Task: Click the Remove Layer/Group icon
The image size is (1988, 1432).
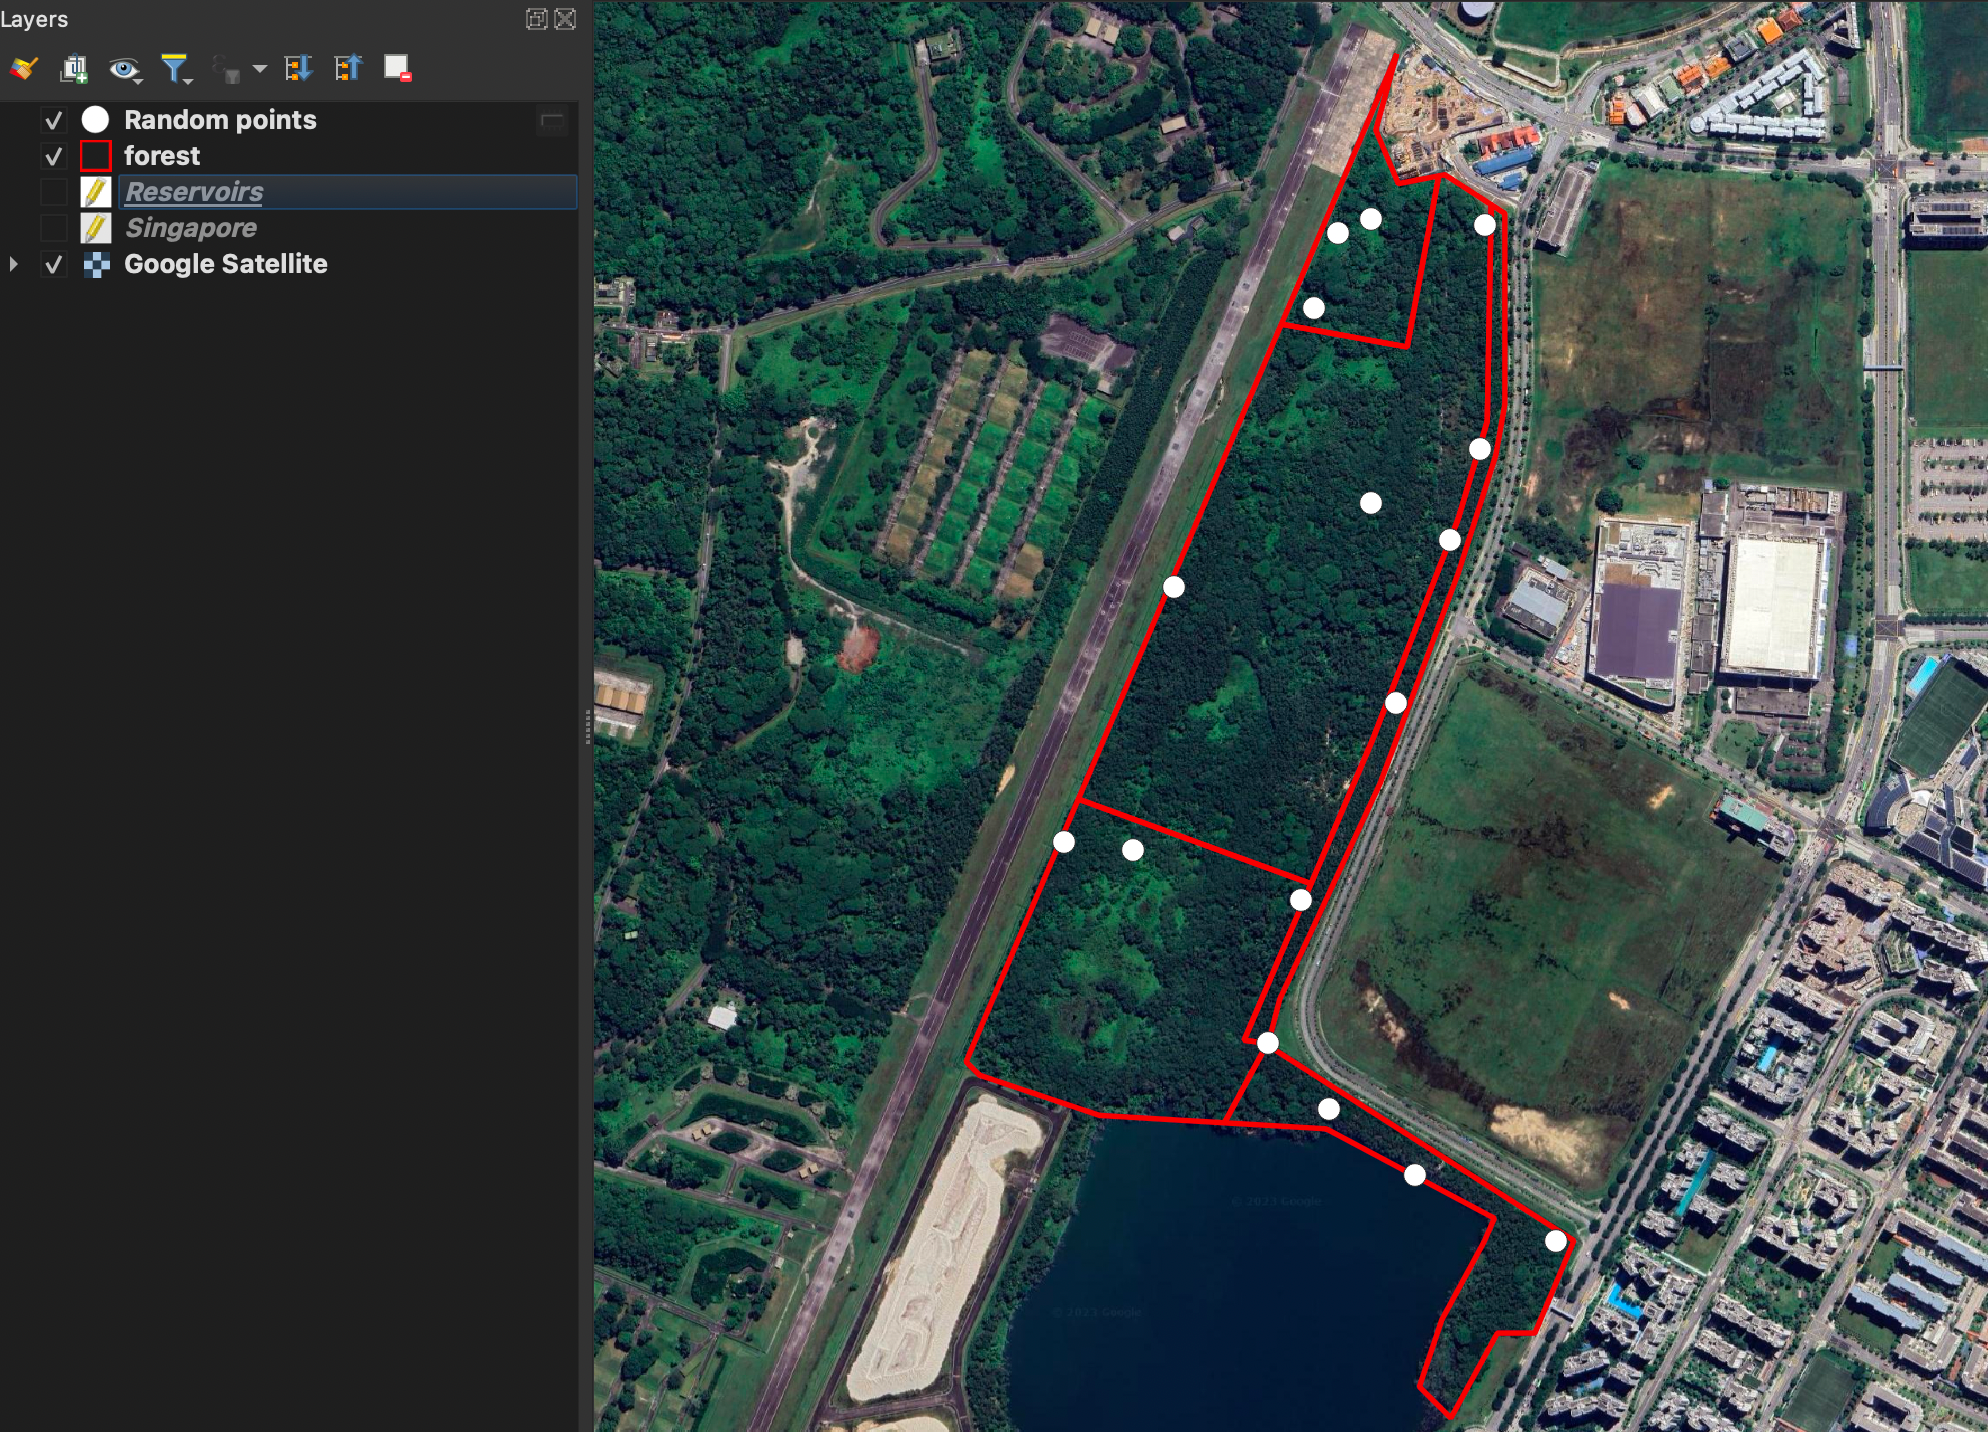Action: pyautogui.click(x=398, y=68)
